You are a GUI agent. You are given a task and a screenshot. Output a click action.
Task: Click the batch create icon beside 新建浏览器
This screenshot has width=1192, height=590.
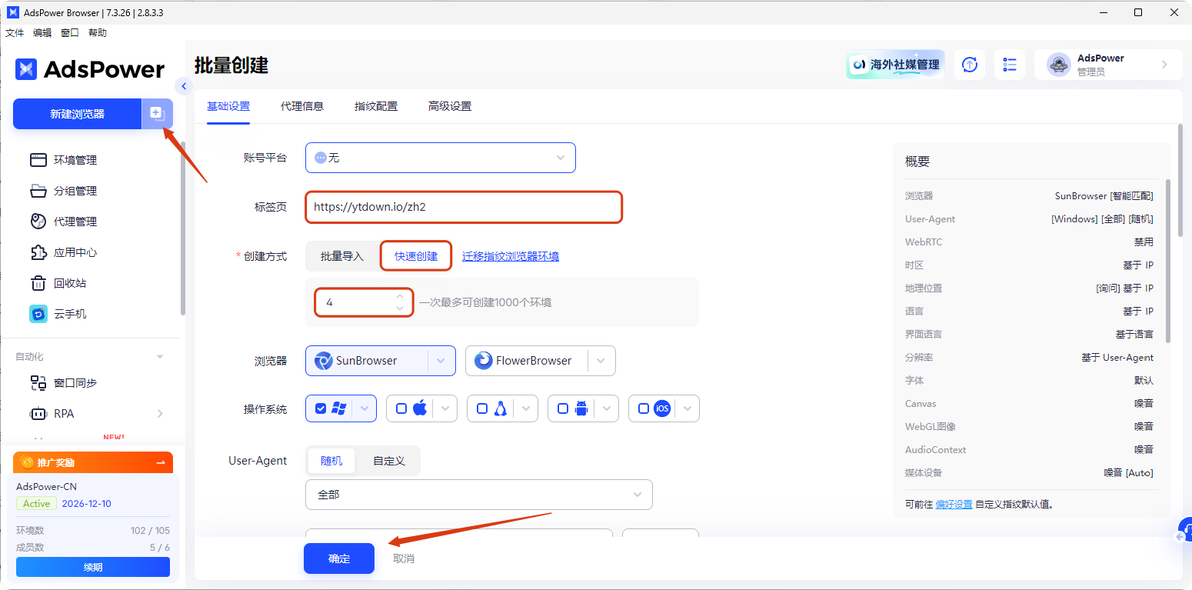tap(157, 114)
